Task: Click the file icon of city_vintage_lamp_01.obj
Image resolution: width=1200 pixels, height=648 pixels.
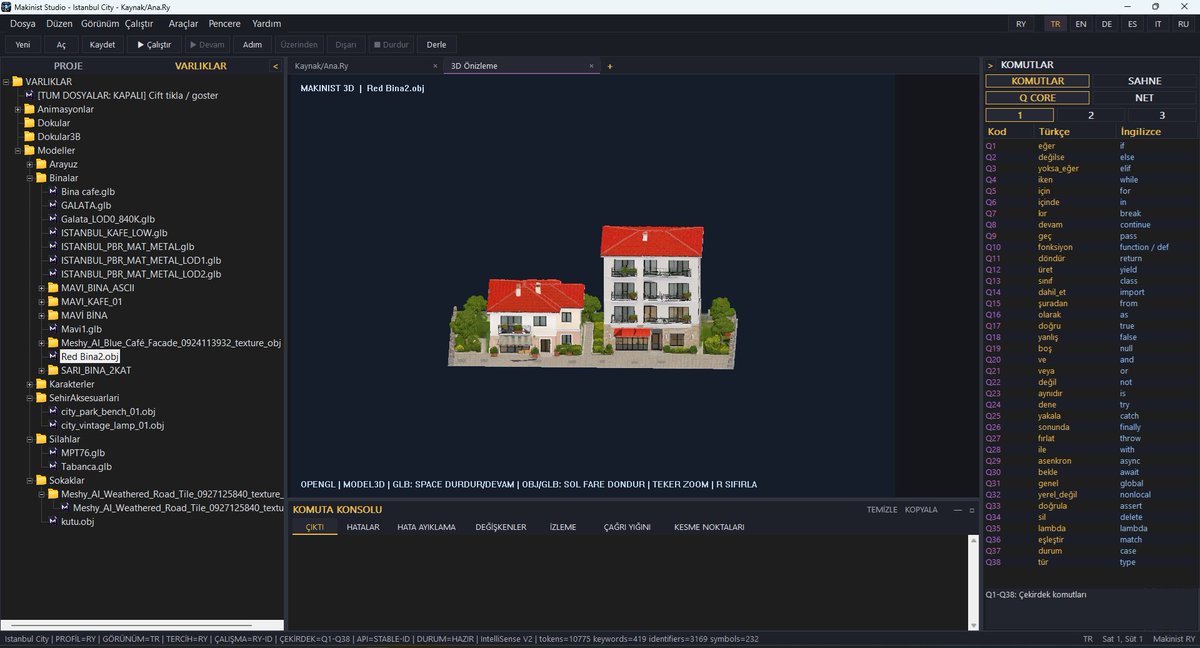Action: pos(53,425)
